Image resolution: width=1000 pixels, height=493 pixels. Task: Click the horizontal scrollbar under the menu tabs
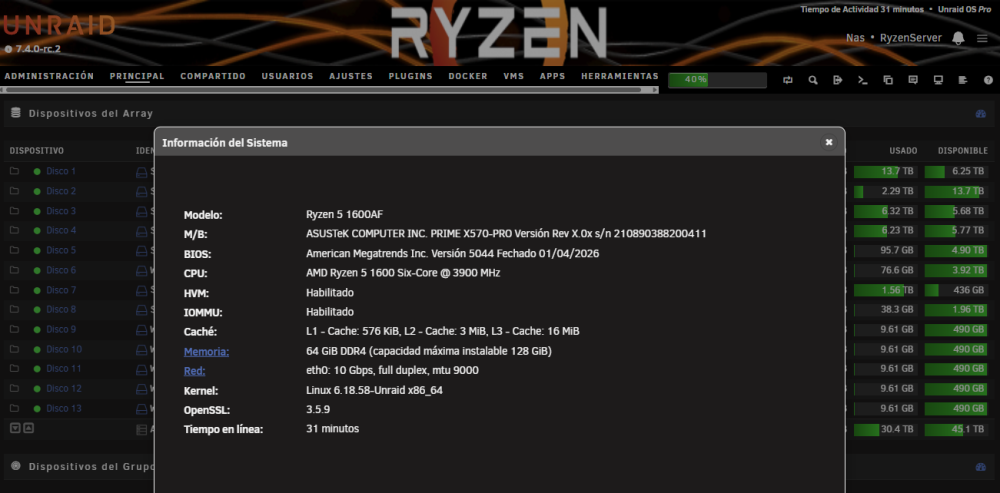[x=325, y=90]
